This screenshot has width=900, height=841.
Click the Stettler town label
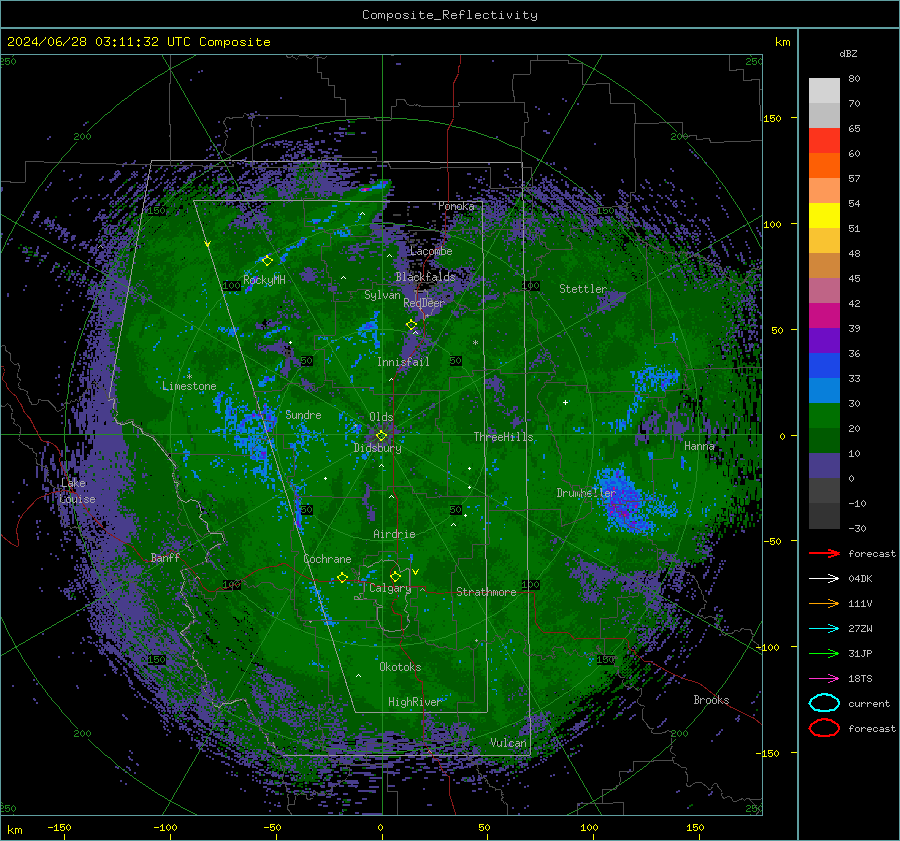coord(583,289)
